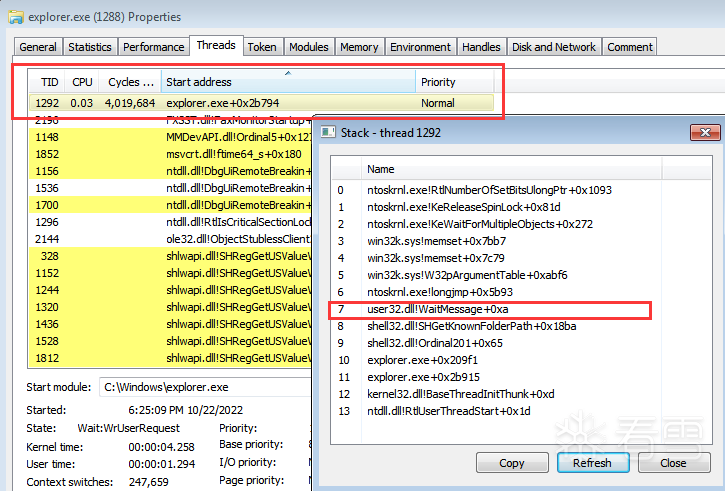Sort threads by CPU column header
This screenshot has height=491, width=725.
point(82,82)
